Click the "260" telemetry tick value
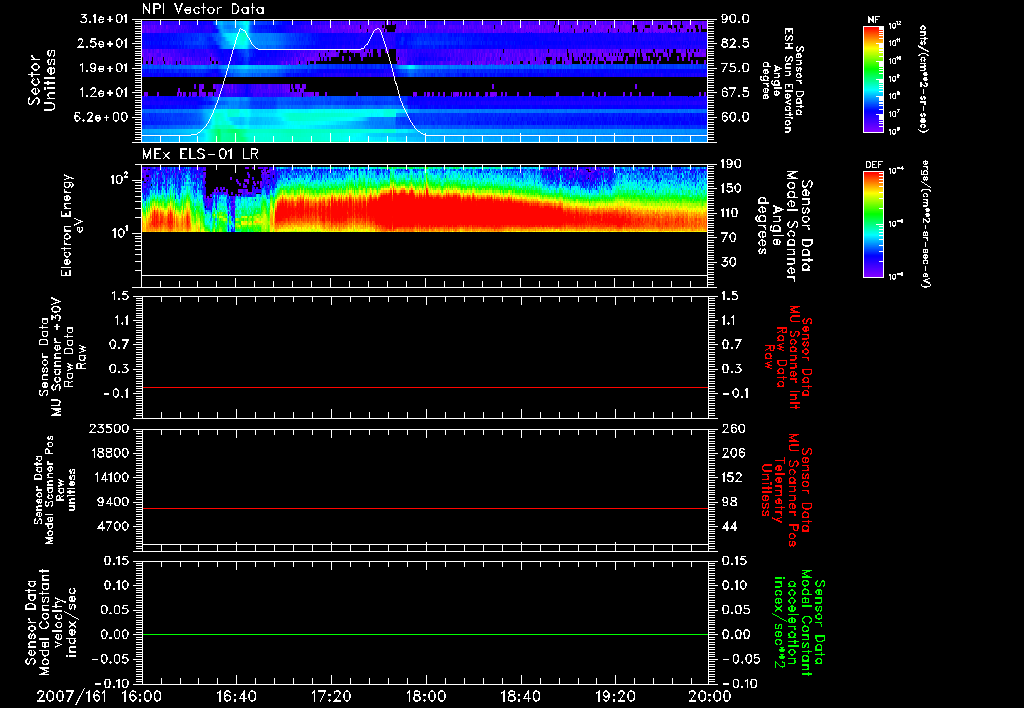Screen dimensions: 1024x708 732,428
